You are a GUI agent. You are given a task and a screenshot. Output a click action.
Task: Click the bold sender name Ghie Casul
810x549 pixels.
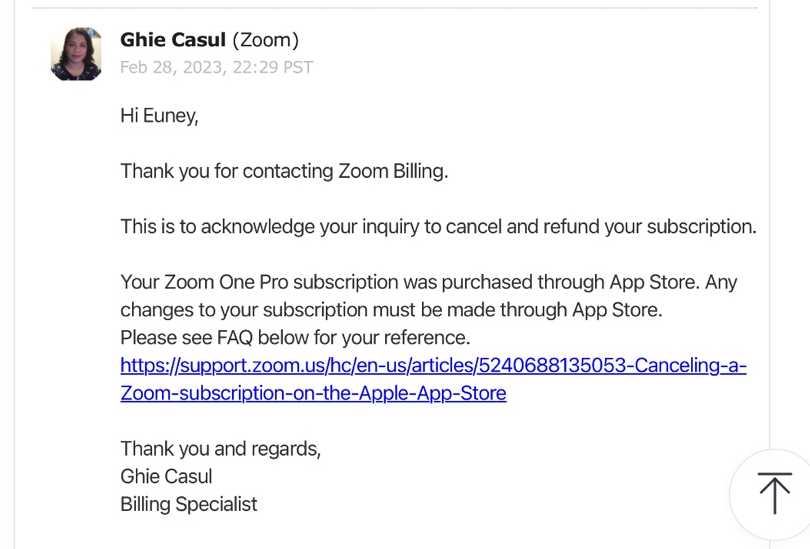pos(173,40)
